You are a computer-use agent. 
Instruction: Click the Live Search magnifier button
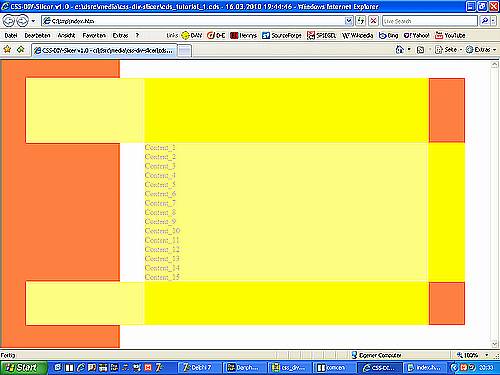[x=484, y=21]
